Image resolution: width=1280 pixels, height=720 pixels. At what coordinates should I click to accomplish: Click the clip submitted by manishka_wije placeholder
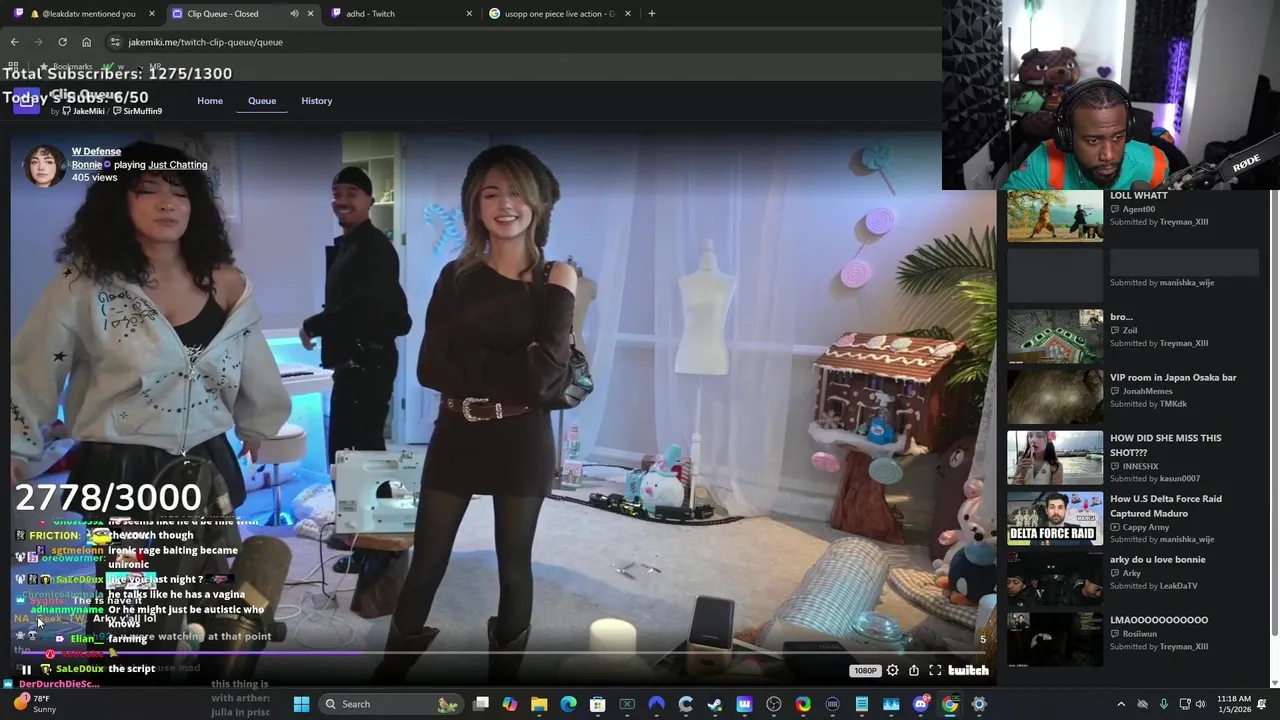pyautogui.click(x=1055, y=275)
